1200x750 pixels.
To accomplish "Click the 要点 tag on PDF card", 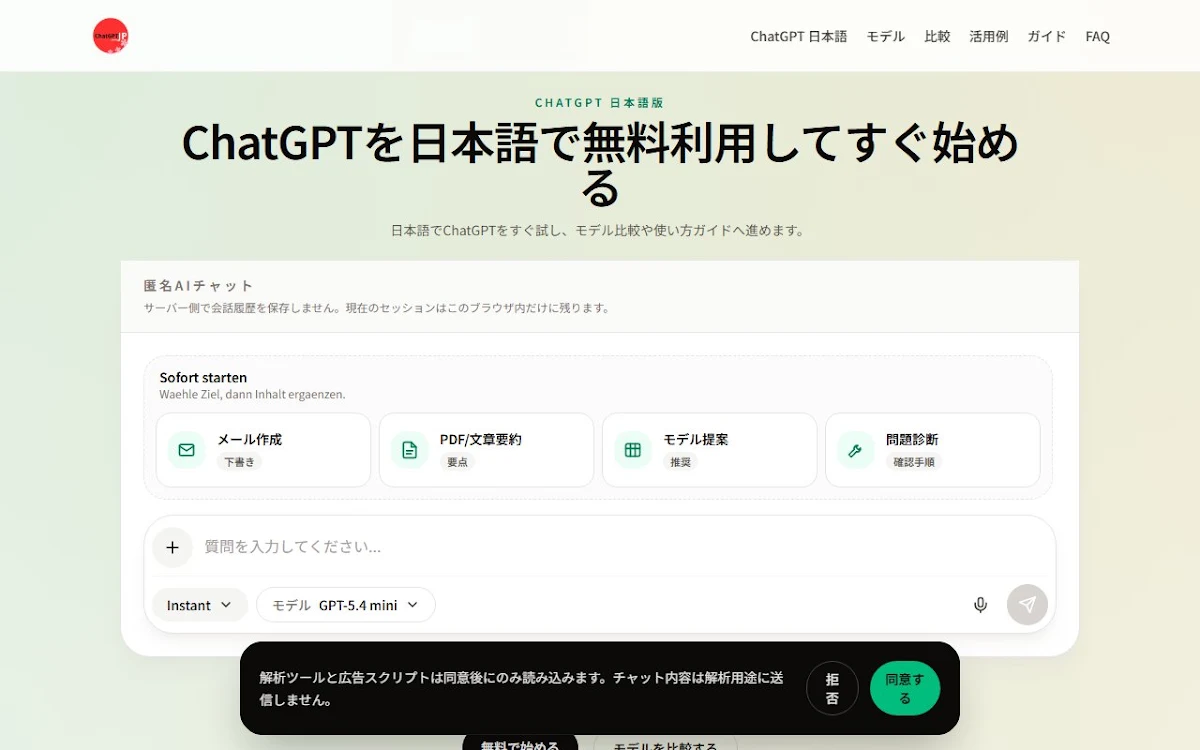I will pyautogui.click(x=457, y=462).
